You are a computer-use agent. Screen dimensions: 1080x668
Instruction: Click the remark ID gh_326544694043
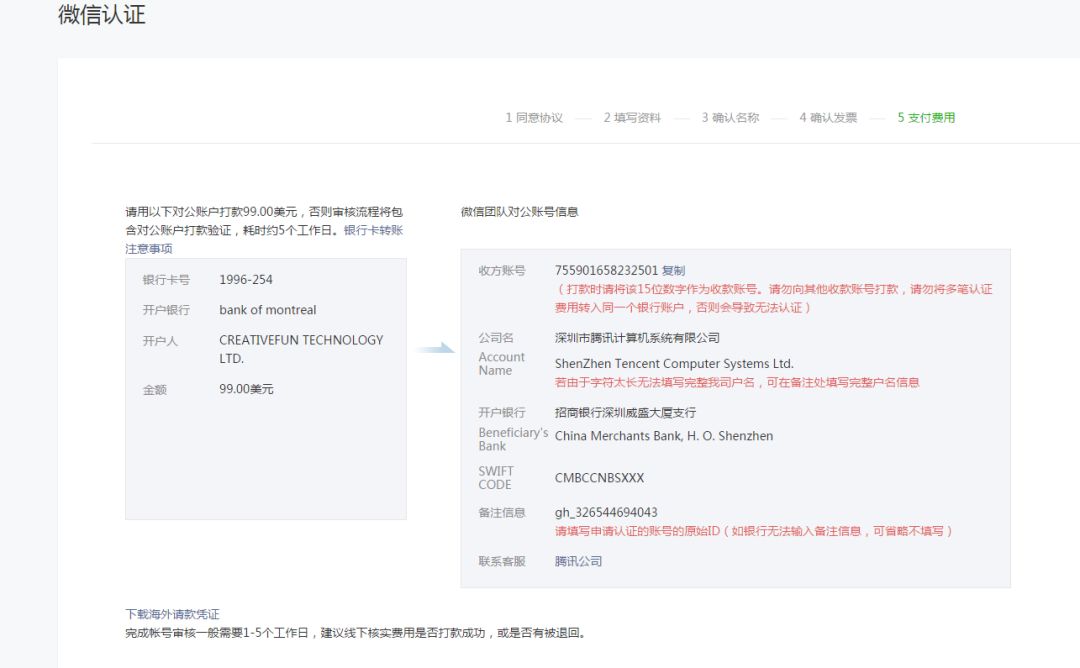tap(606, 512)
